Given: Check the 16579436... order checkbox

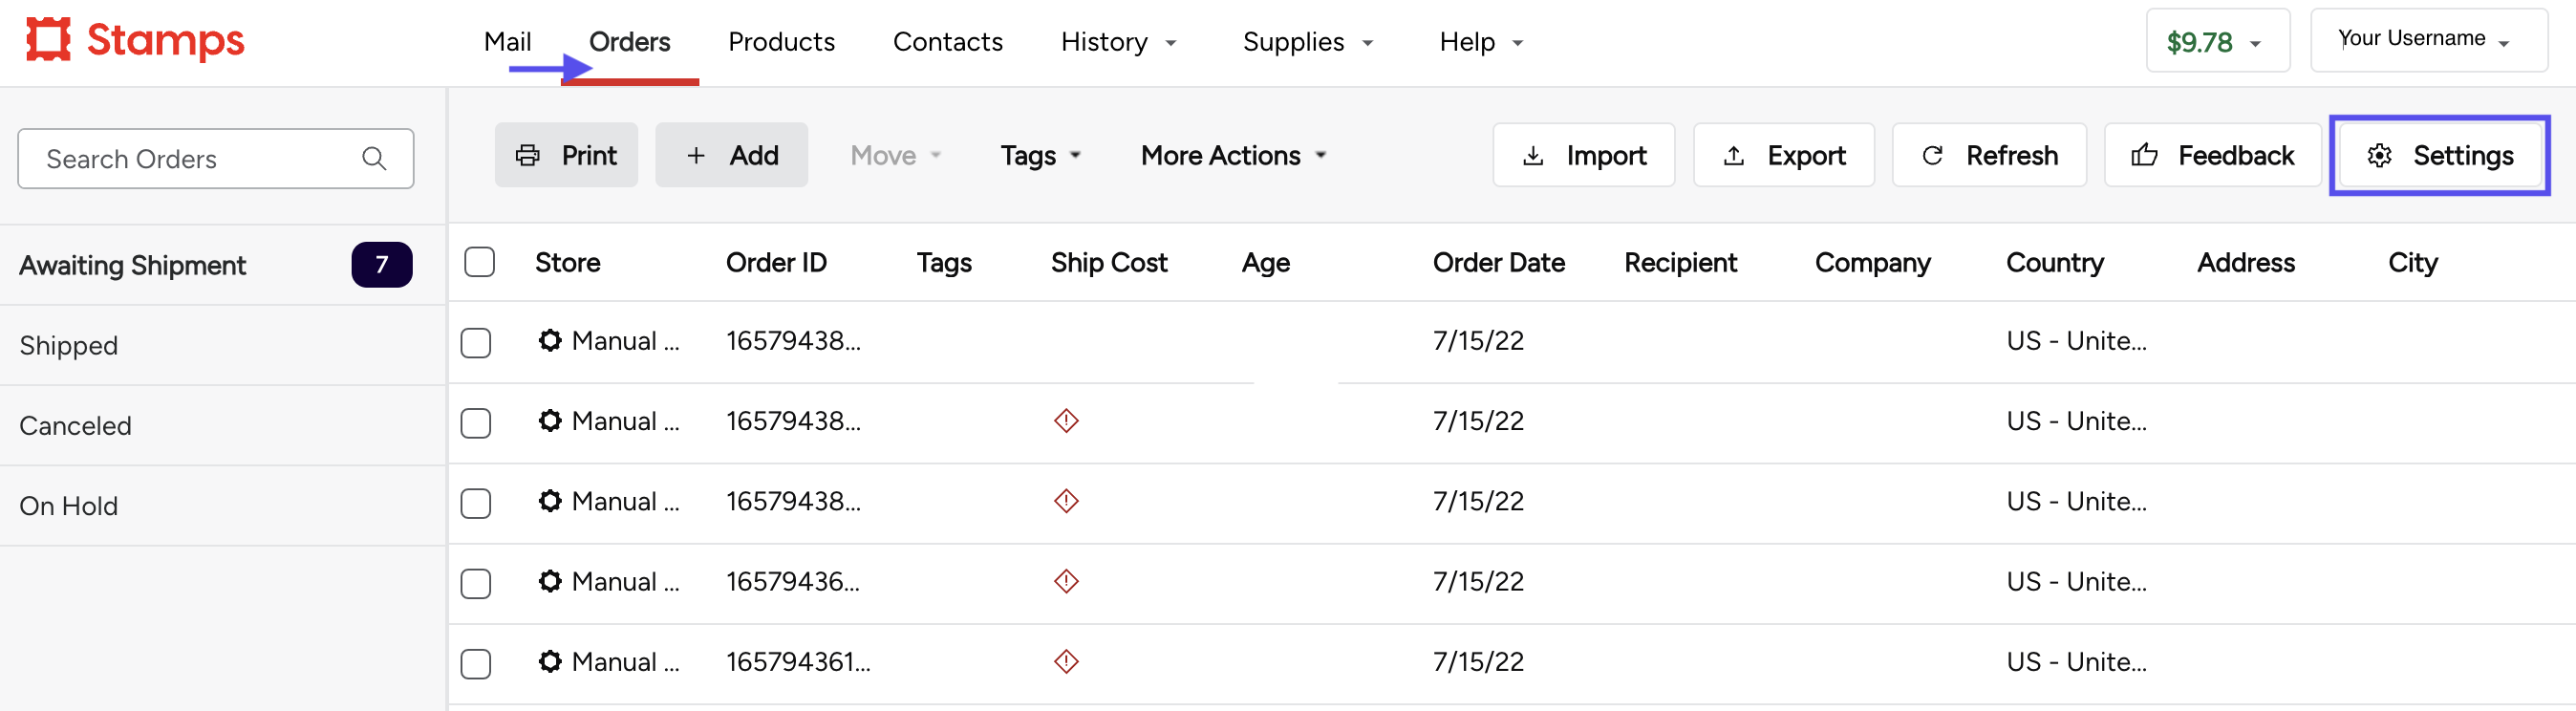Looking at the screenshot, I should click(476, 584).
